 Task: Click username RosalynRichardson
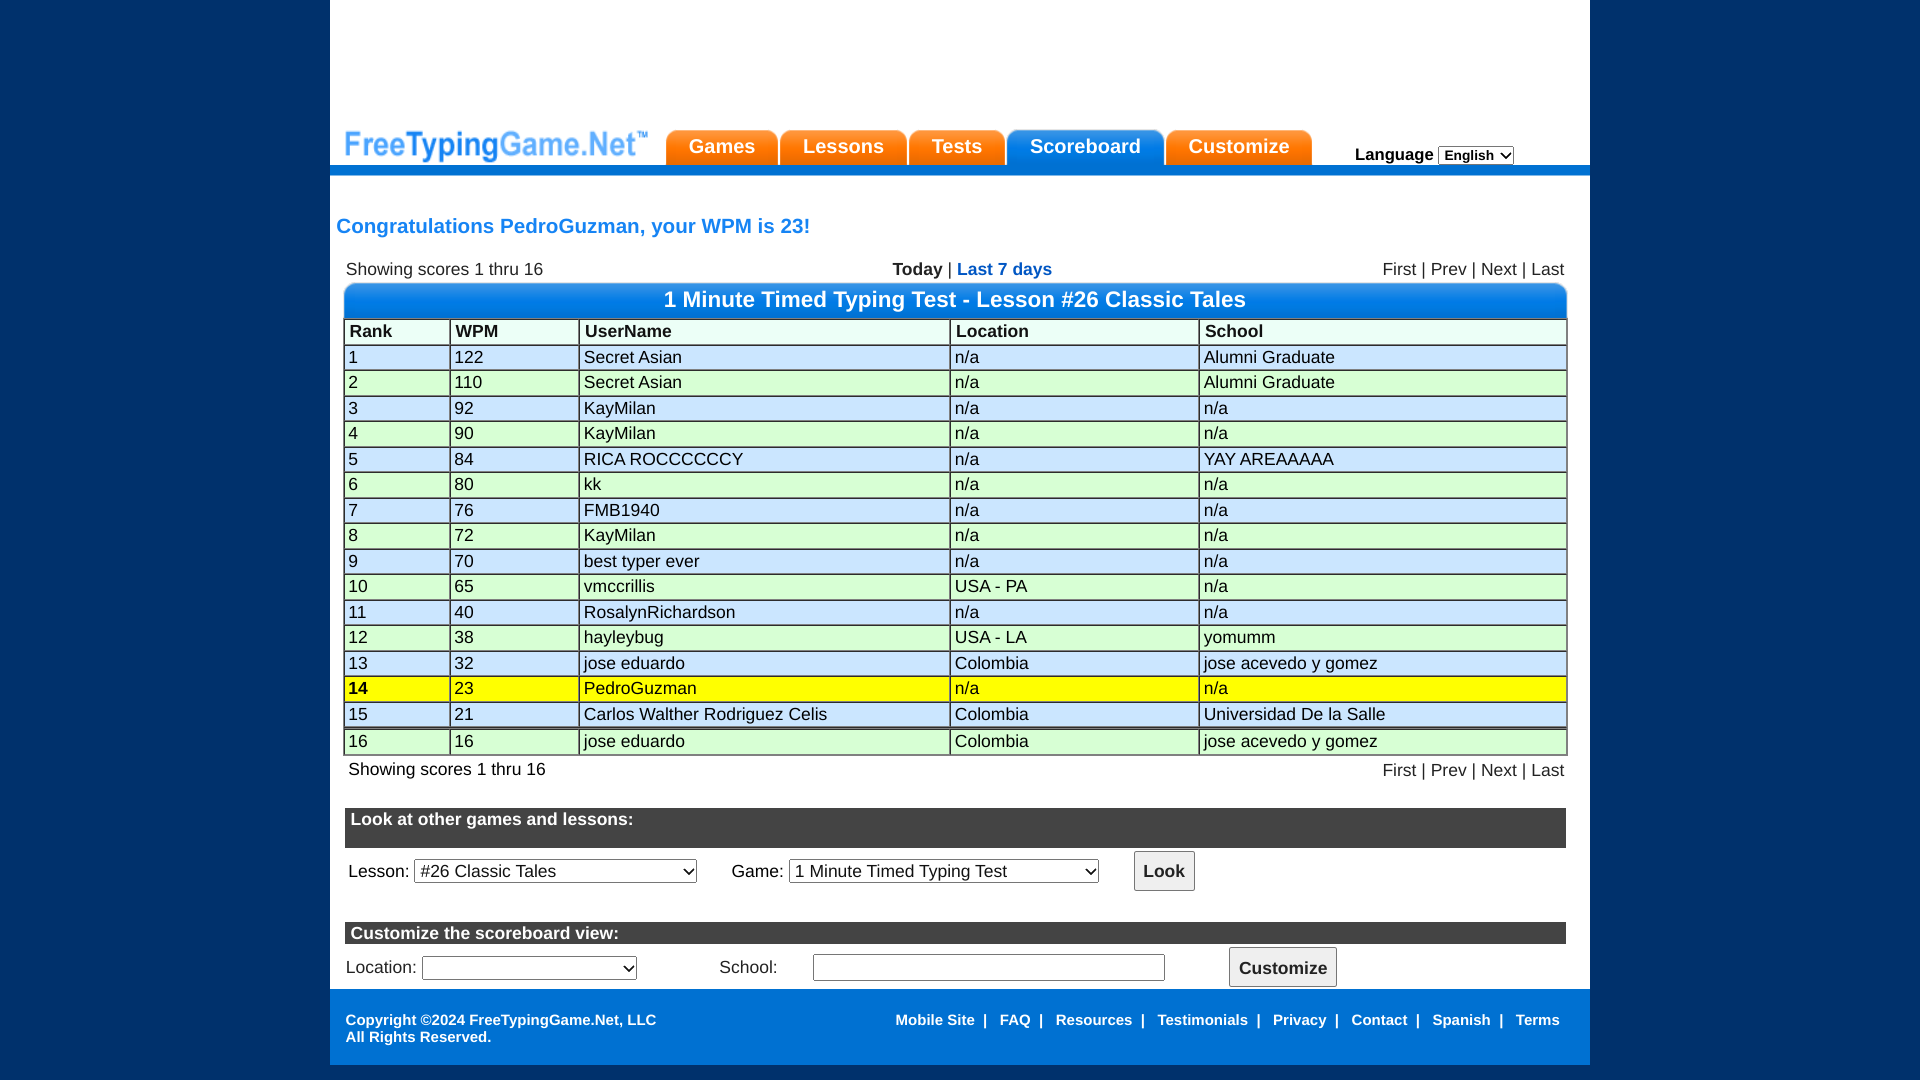click(659, 613)
